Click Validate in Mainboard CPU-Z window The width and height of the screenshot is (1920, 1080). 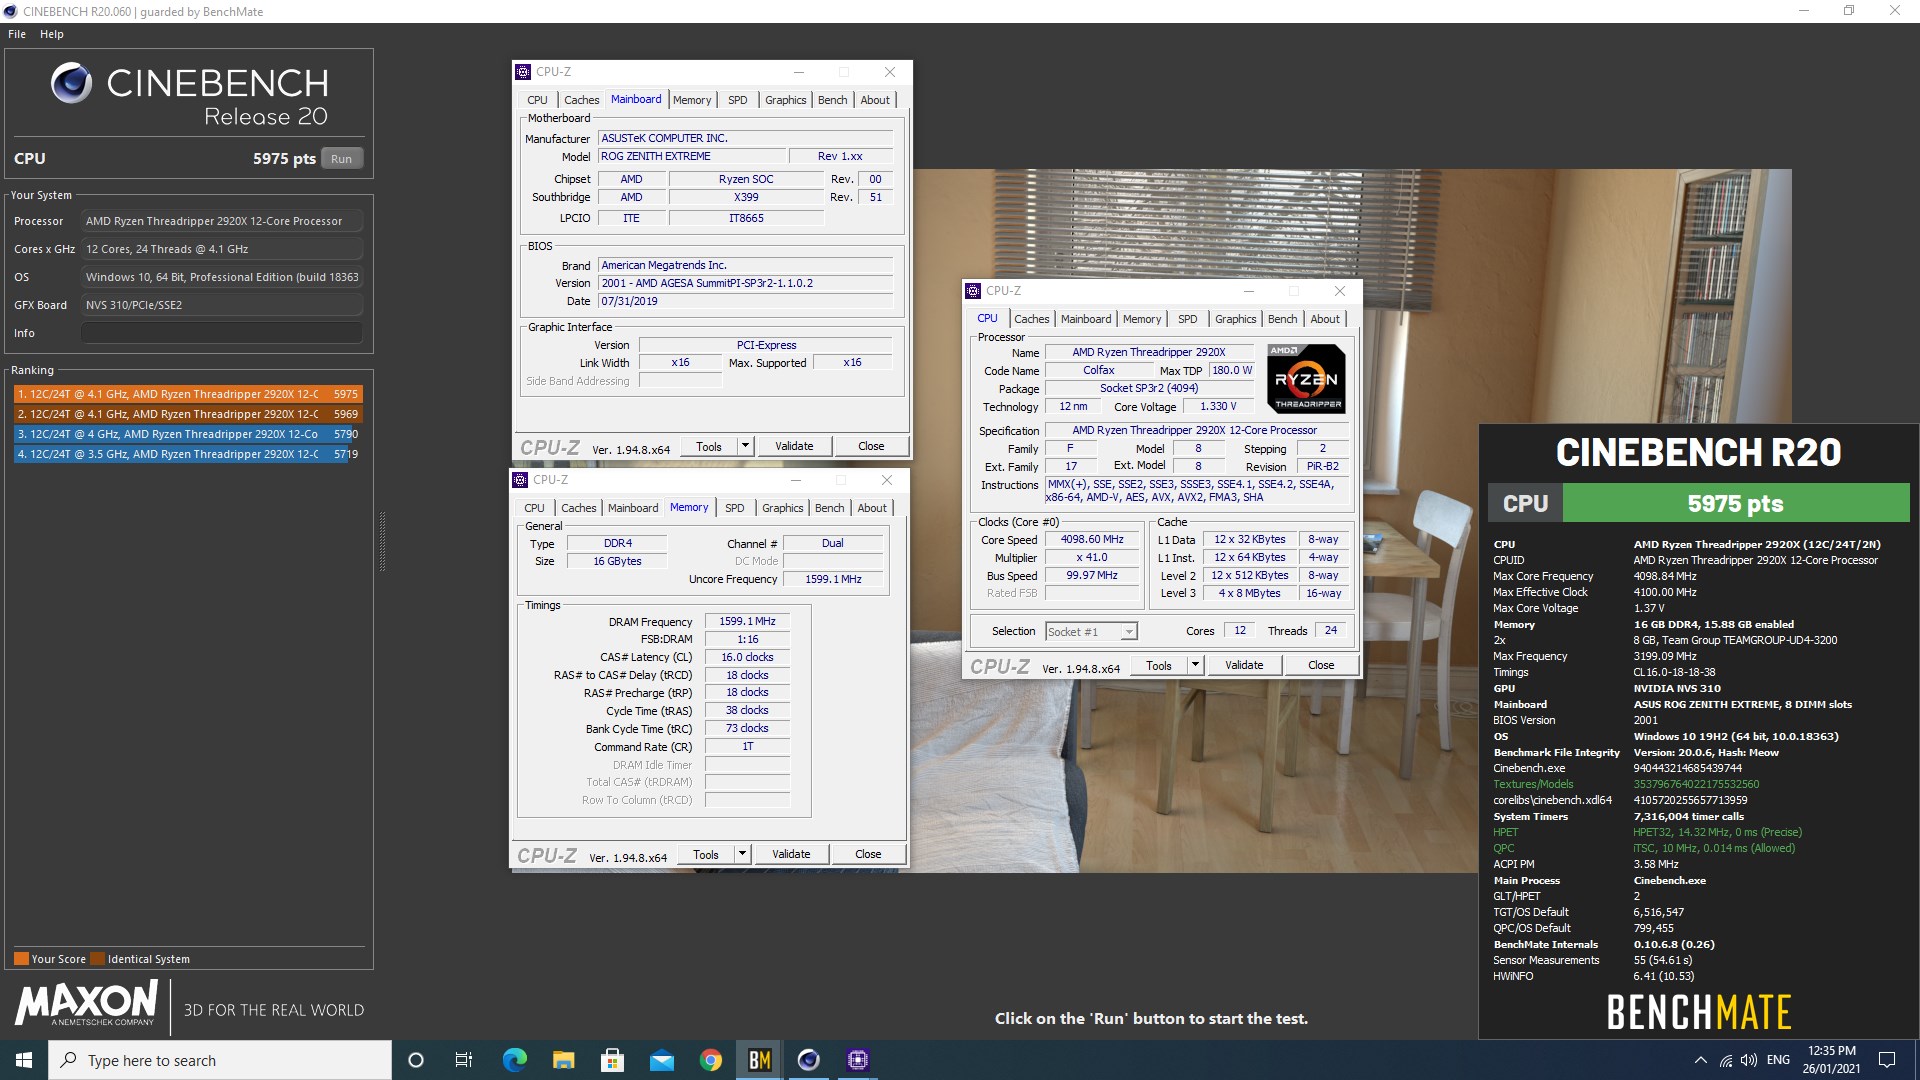(x=794, y=447)
